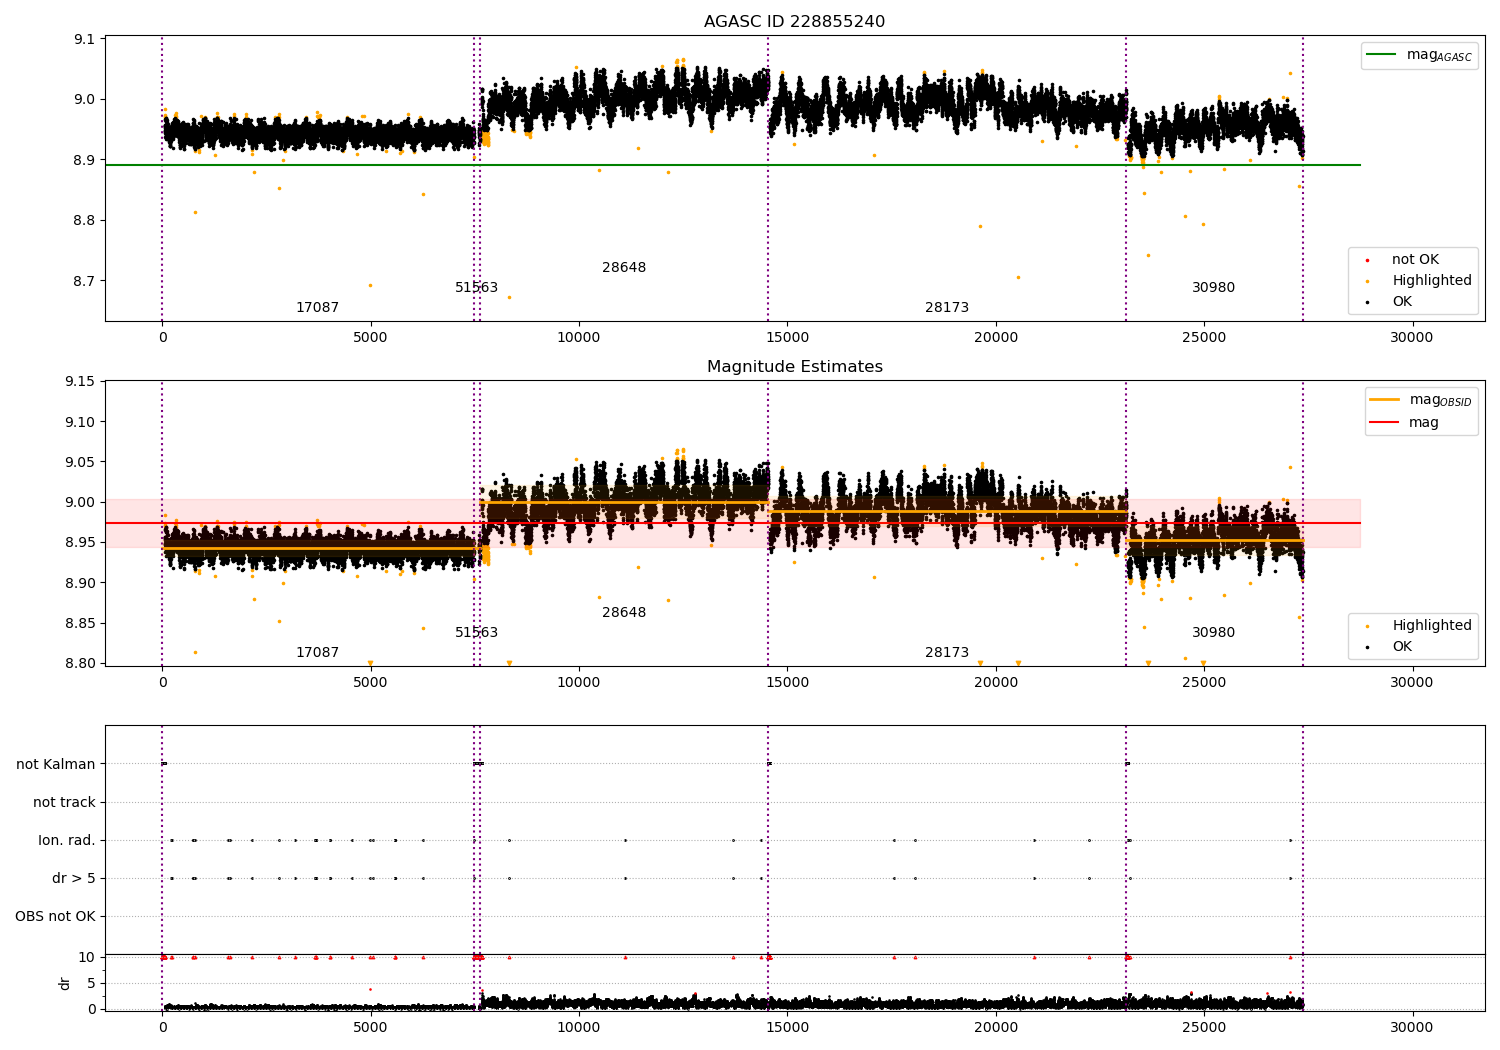Click the 30000 x-axis tick under the top plot
Image resolution: width=1500 pixels, height=1050 pixels.
pos(1411,337)
